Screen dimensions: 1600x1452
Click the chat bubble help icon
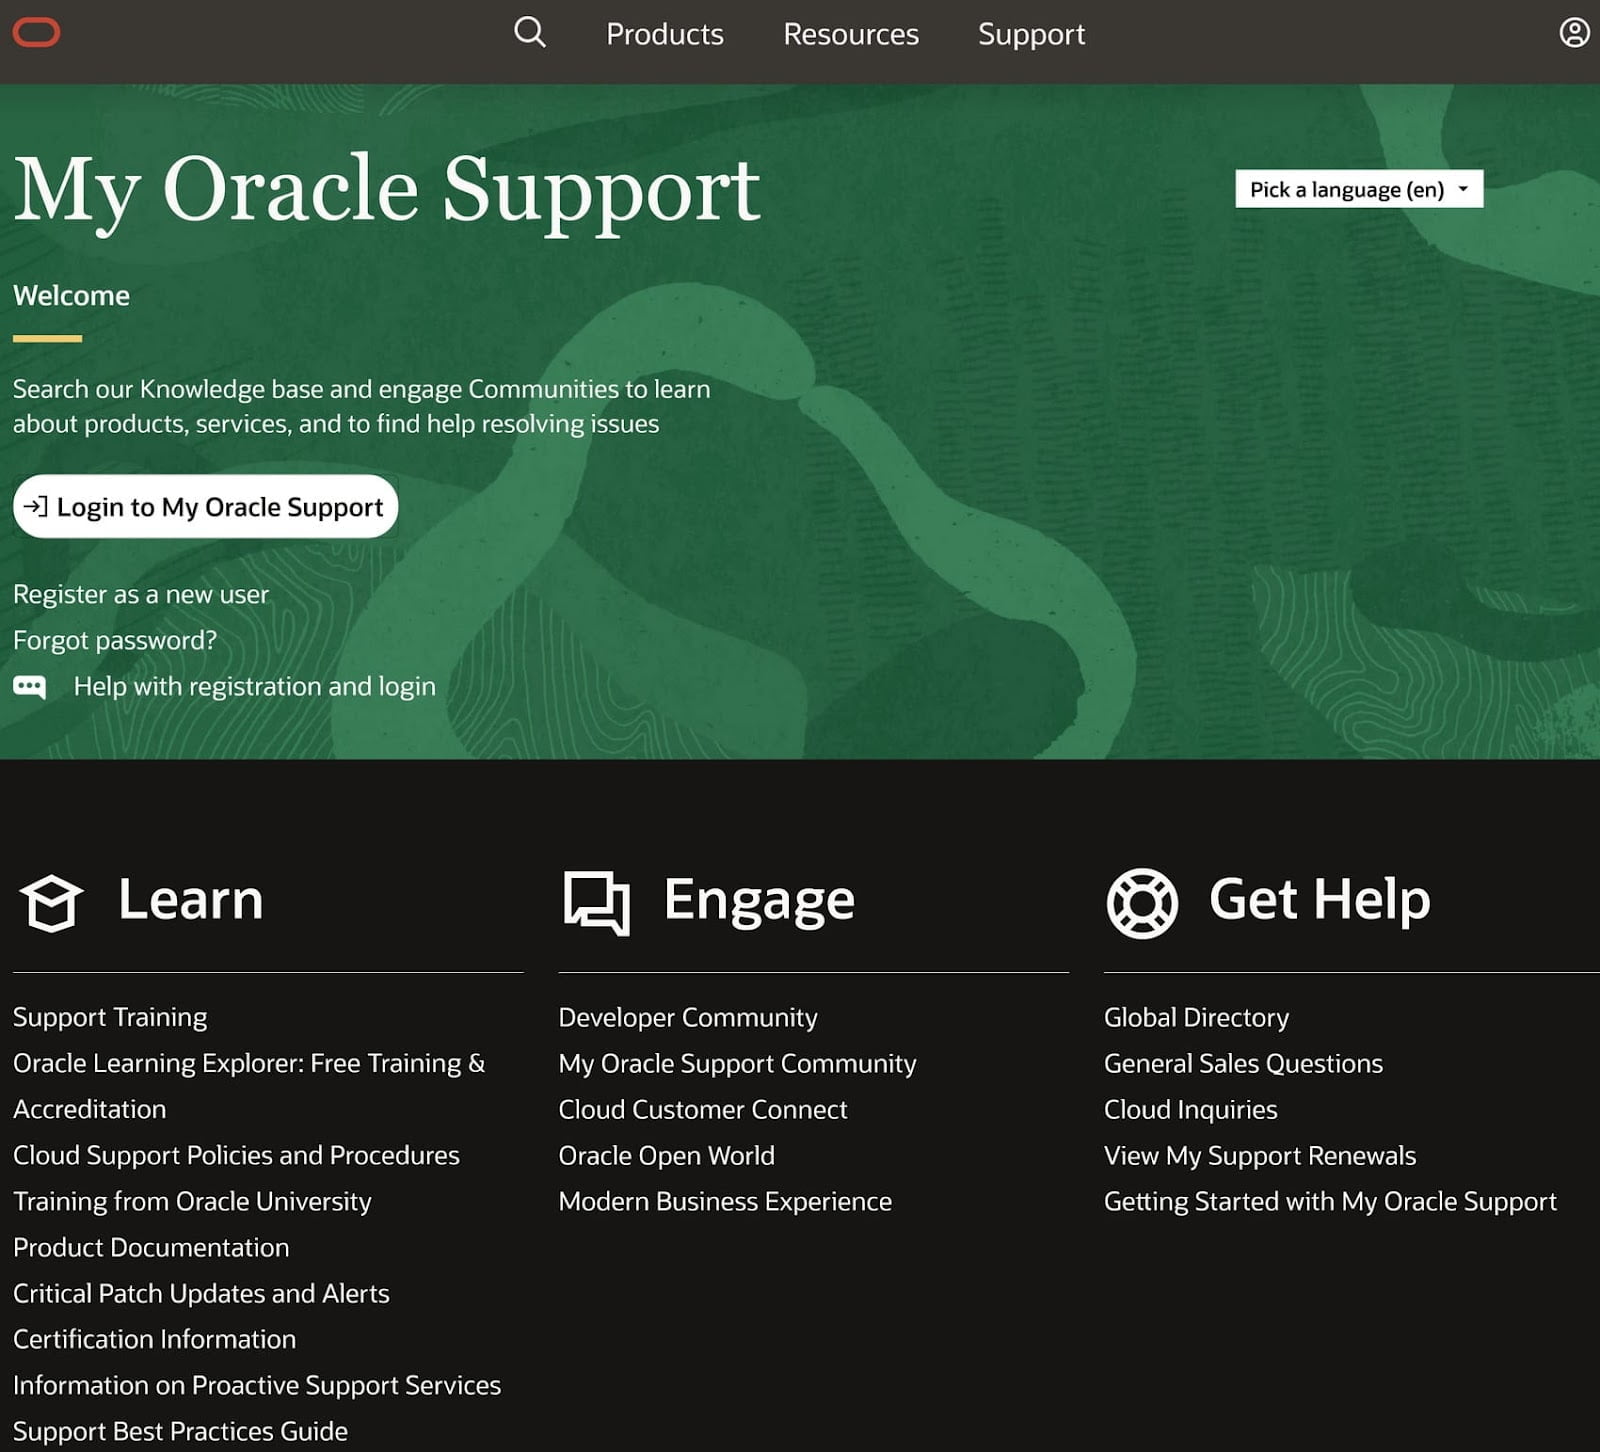click(x=29, y=686)
